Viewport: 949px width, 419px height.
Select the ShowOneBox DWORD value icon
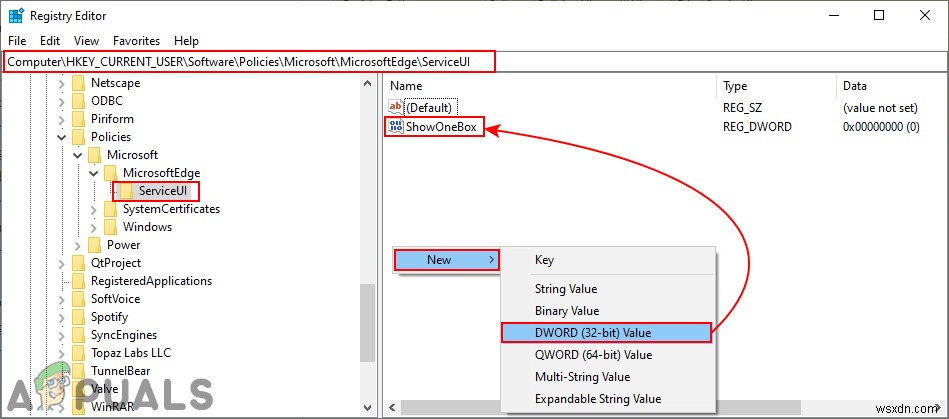tap(396, 127)
